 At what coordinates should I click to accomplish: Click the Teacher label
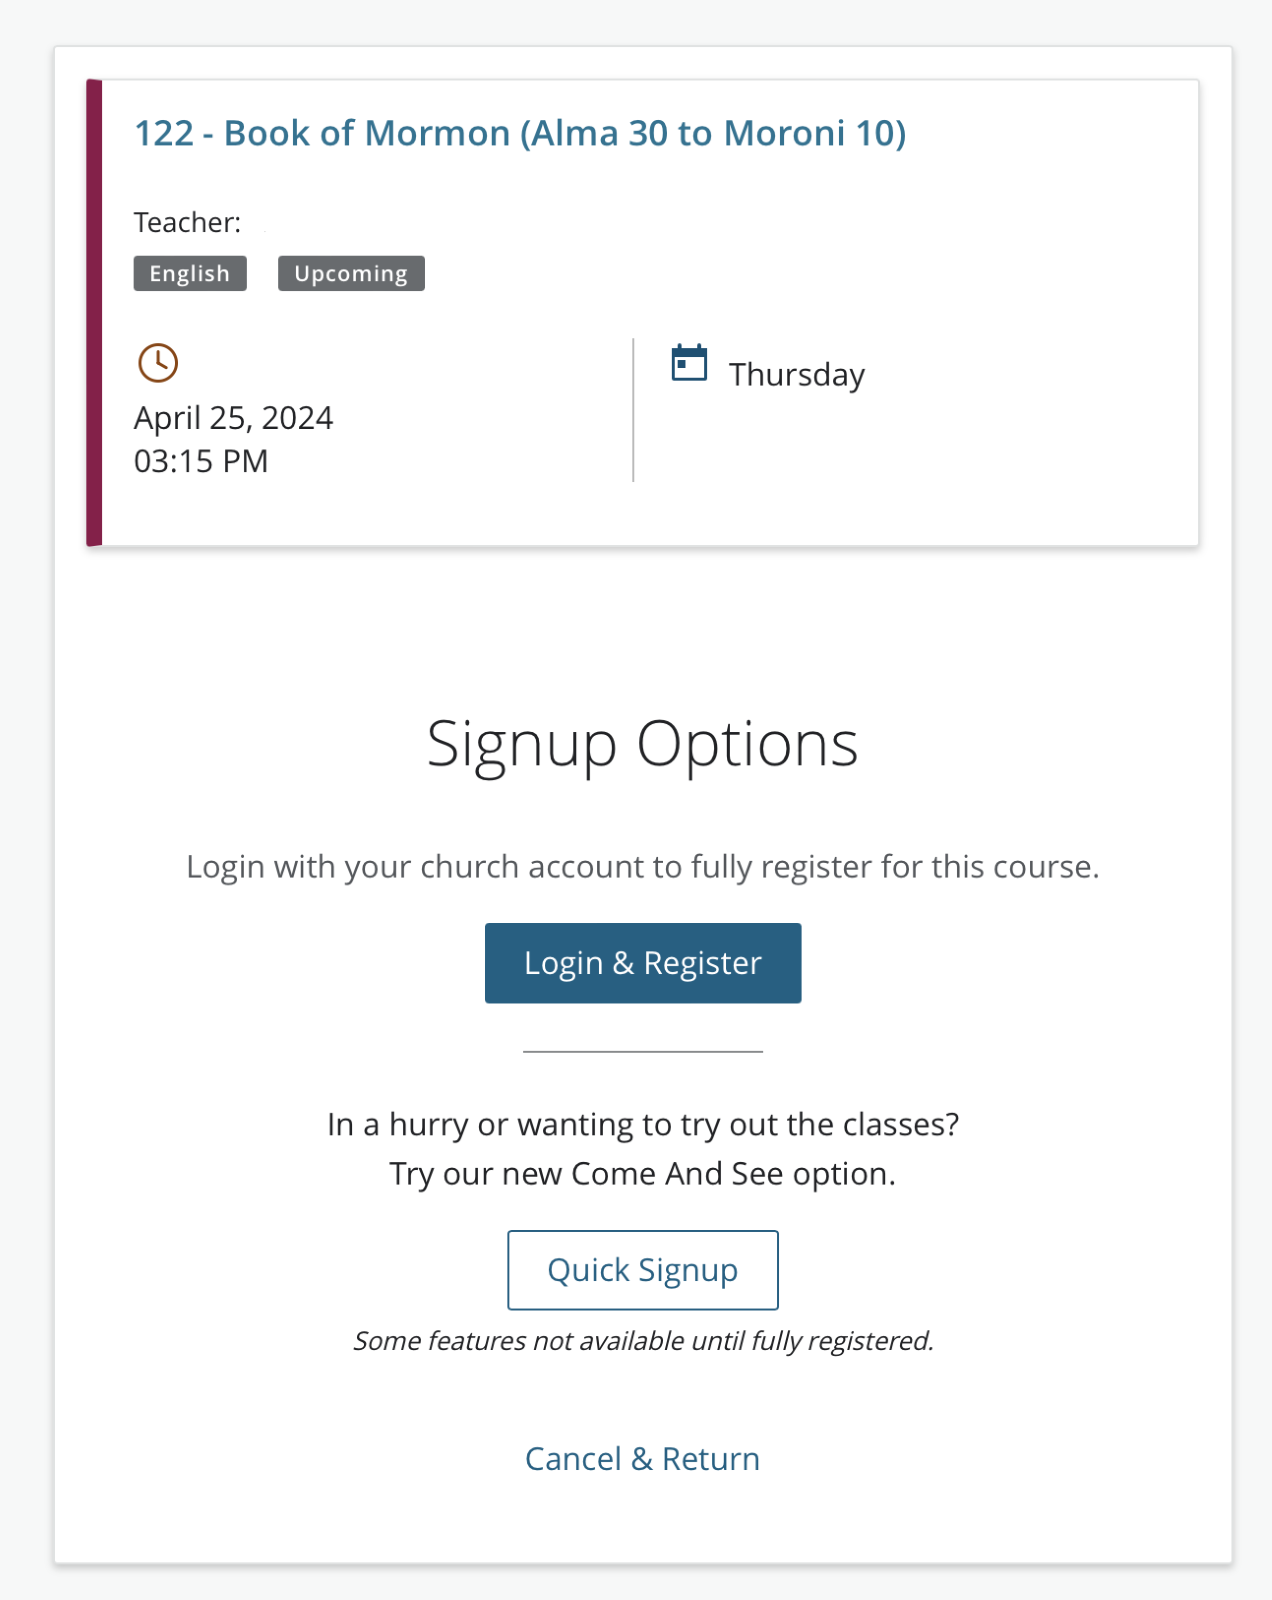(188, 222)
